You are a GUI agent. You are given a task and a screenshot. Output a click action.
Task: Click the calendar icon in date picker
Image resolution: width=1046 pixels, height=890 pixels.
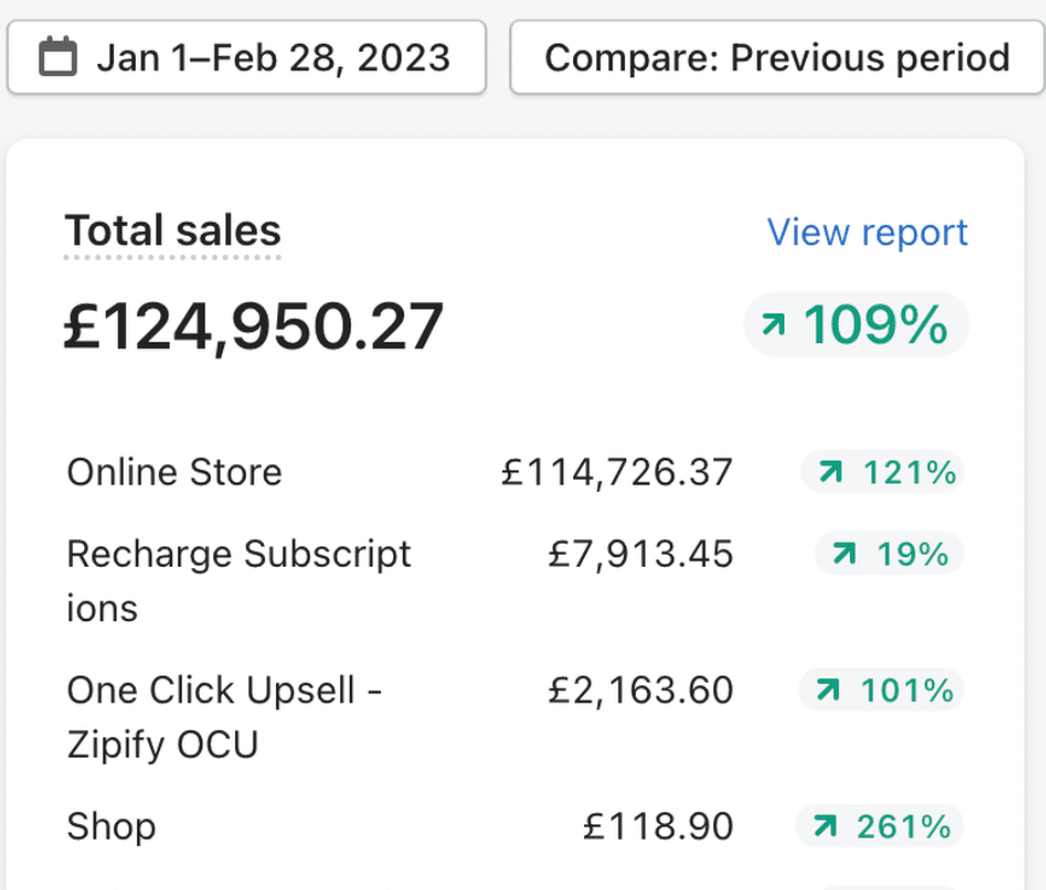pos(58,57)
